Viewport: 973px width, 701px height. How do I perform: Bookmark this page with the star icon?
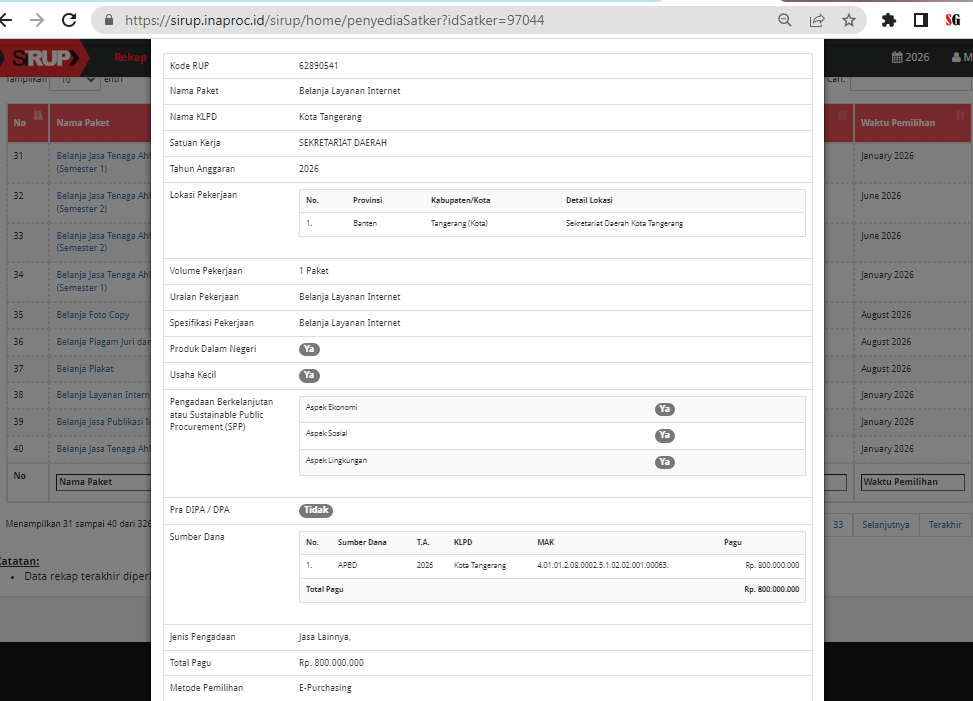[849, 20]
